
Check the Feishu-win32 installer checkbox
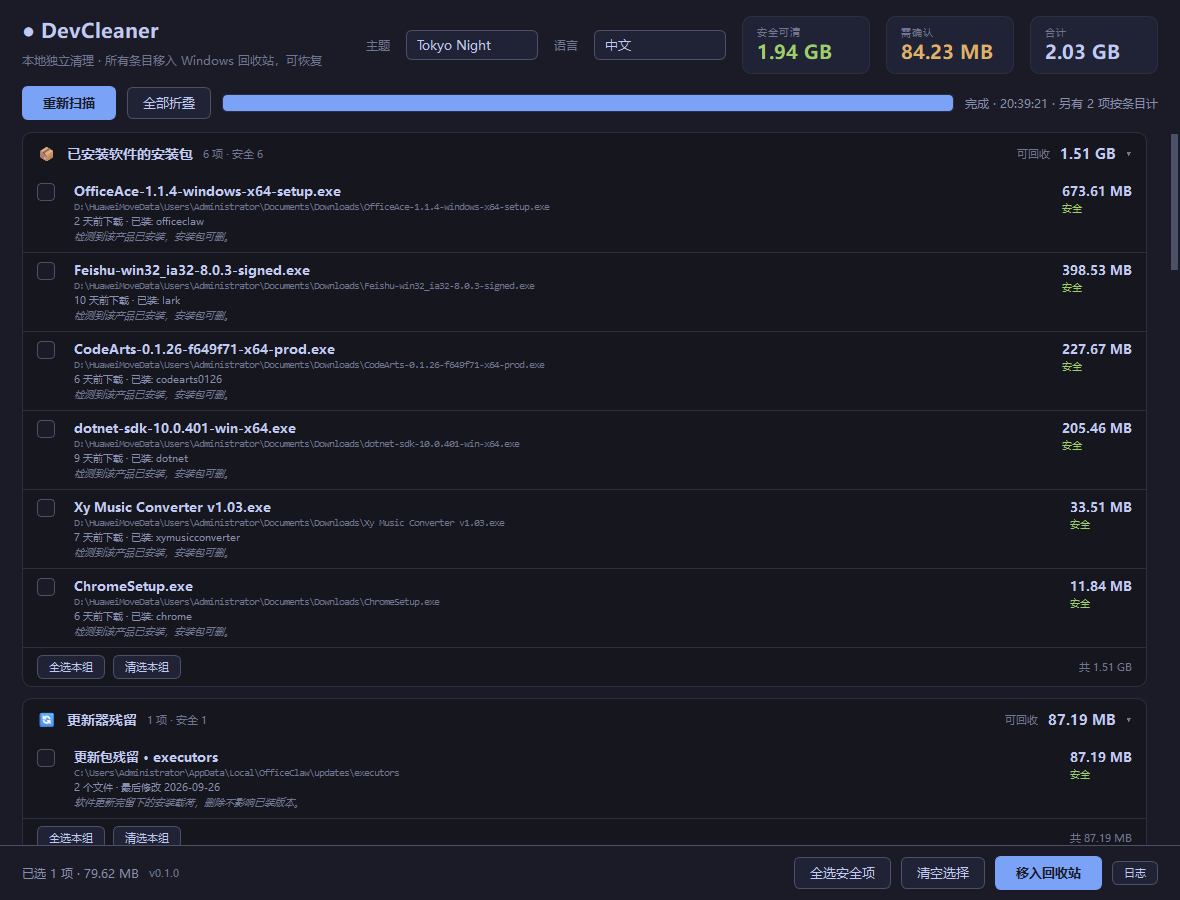coord(46,271)
